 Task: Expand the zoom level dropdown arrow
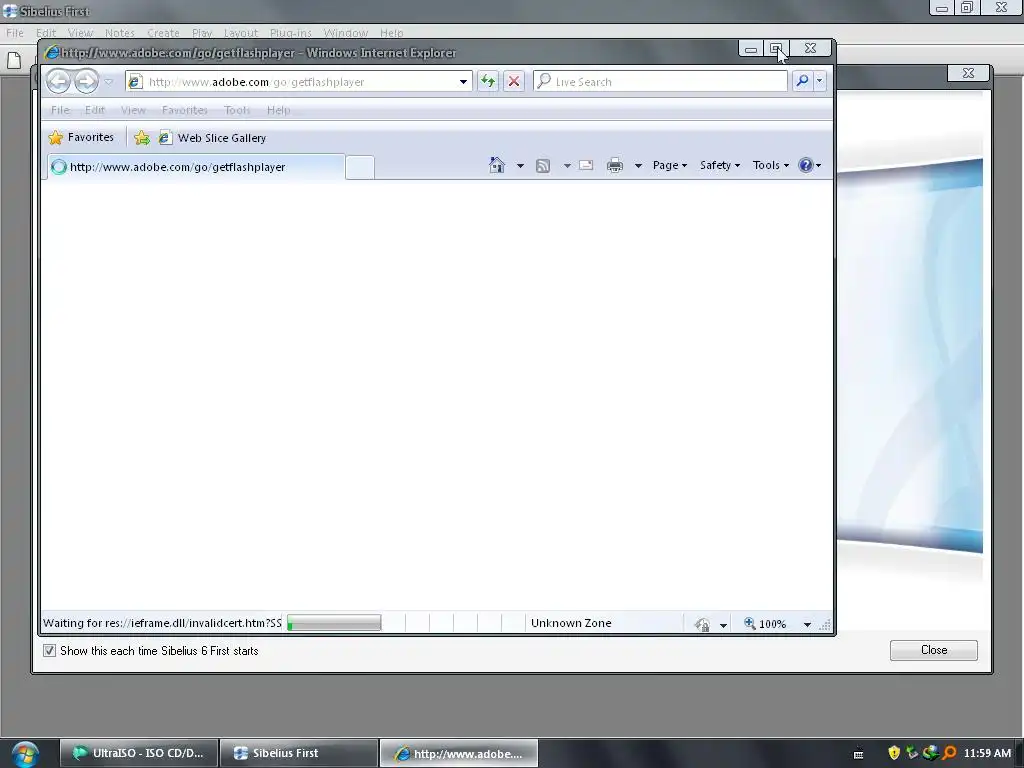pos(807,624)
